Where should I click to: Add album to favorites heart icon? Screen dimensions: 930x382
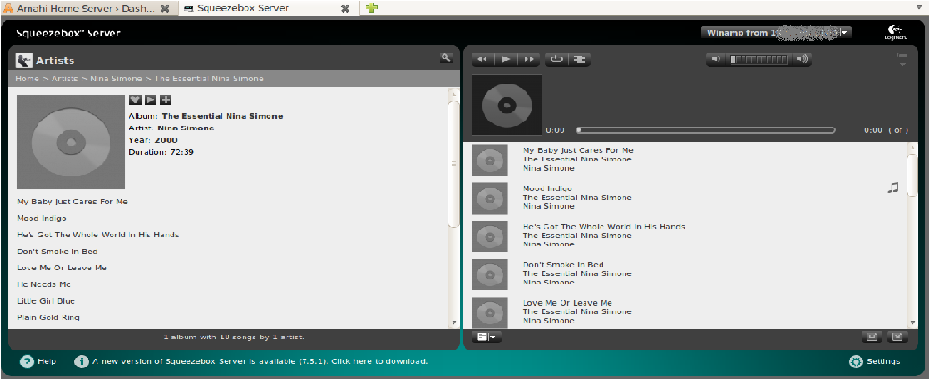pos(135,100)
